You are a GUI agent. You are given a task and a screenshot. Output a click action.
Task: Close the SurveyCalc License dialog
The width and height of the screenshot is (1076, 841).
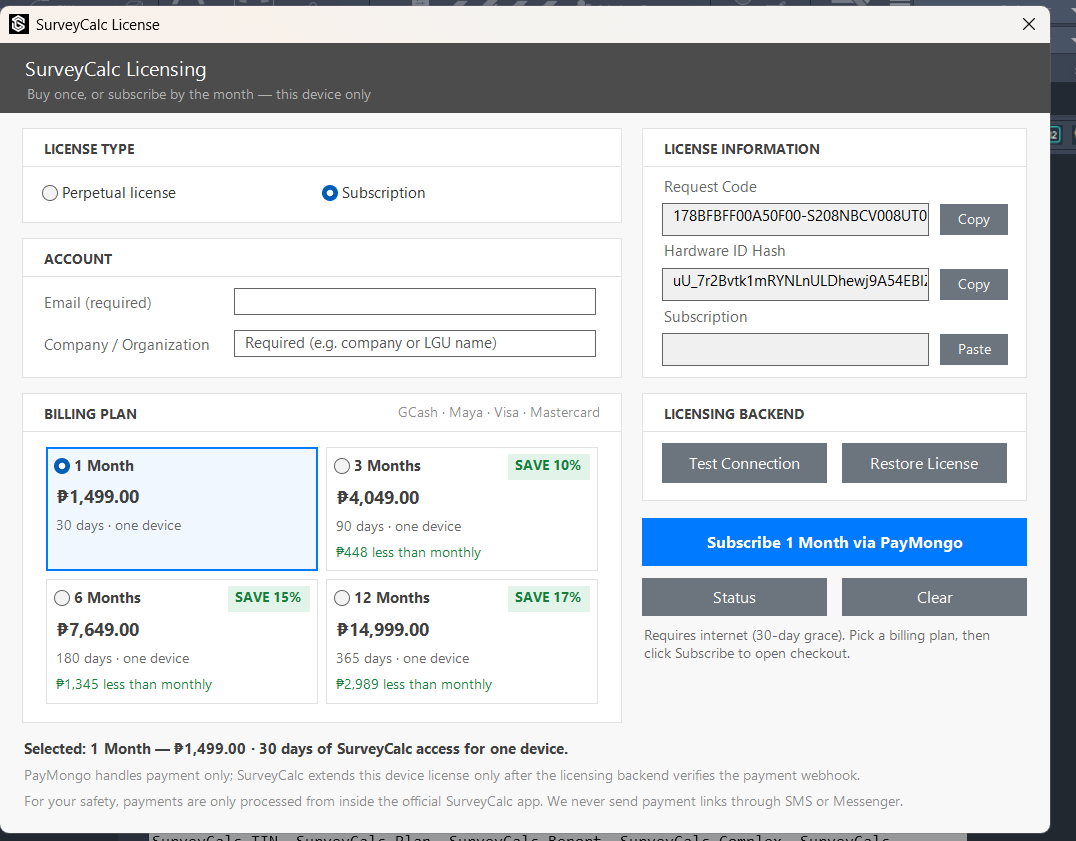1029,24
